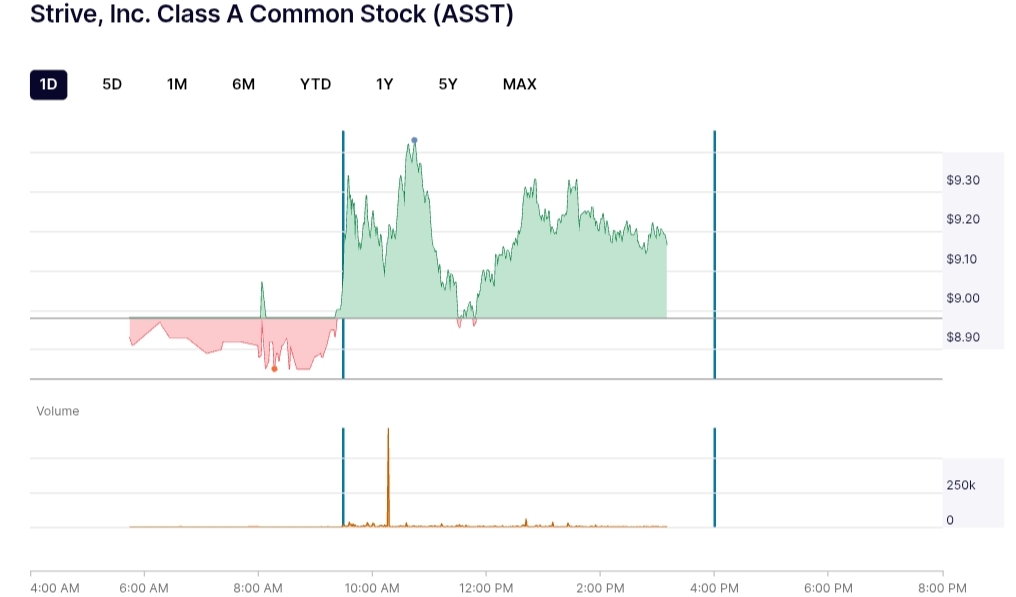This screenshot has height=597, width=1016.
Task: Select the 1D time range tab
Action: (48, 84)
